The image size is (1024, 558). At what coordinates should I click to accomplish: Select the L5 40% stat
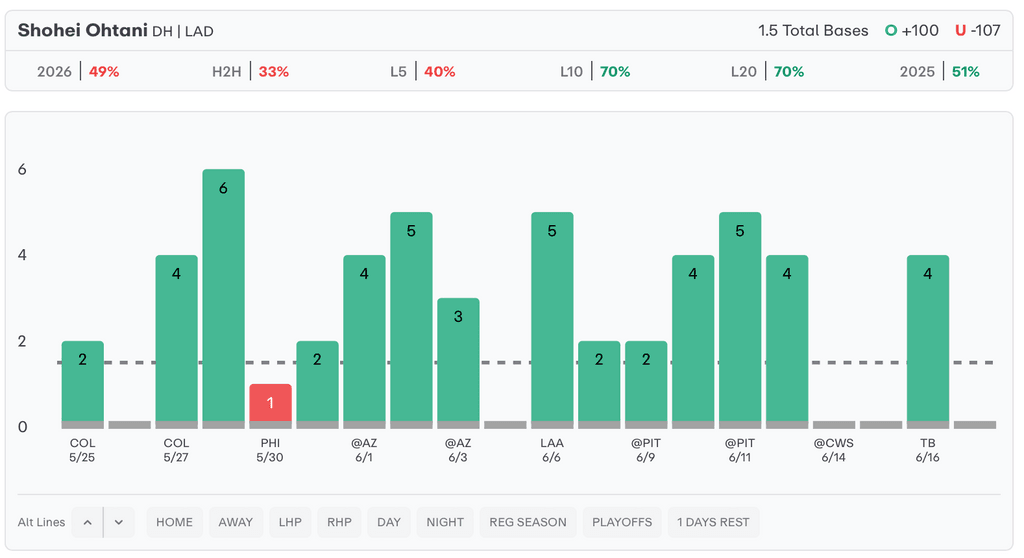click(x=423, y=71)
